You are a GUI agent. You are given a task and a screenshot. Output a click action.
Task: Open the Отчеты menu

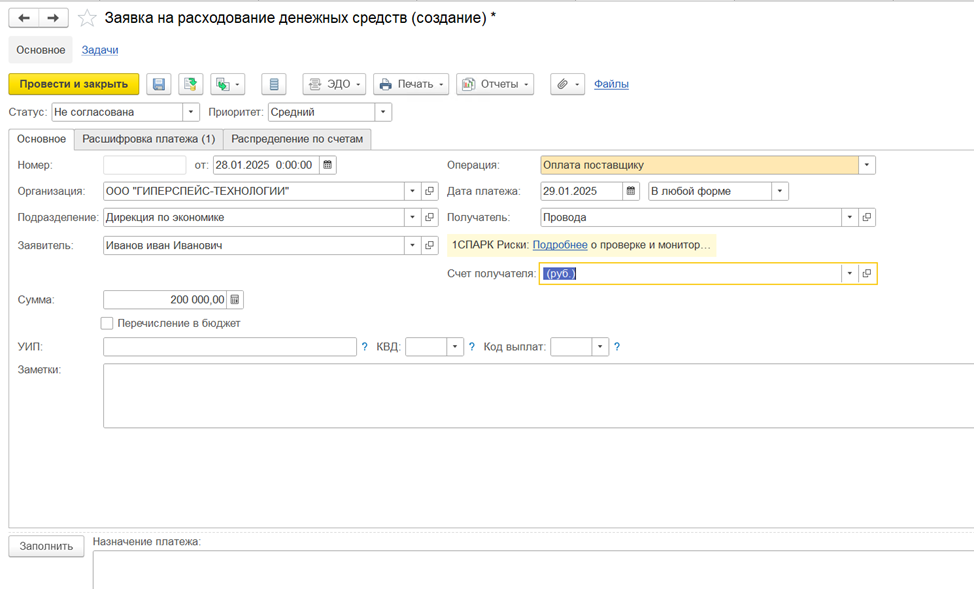coord(495,84)
